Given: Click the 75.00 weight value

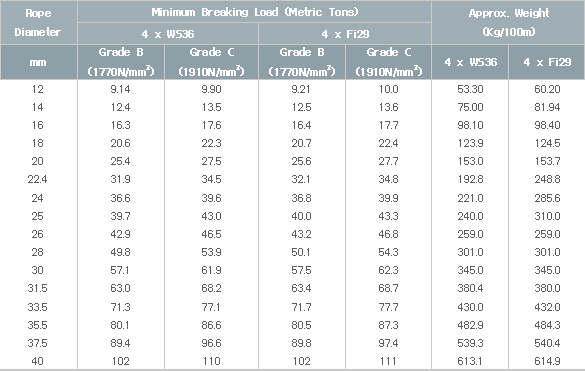Looking at the screenshot, I should [x=470, y=107].
